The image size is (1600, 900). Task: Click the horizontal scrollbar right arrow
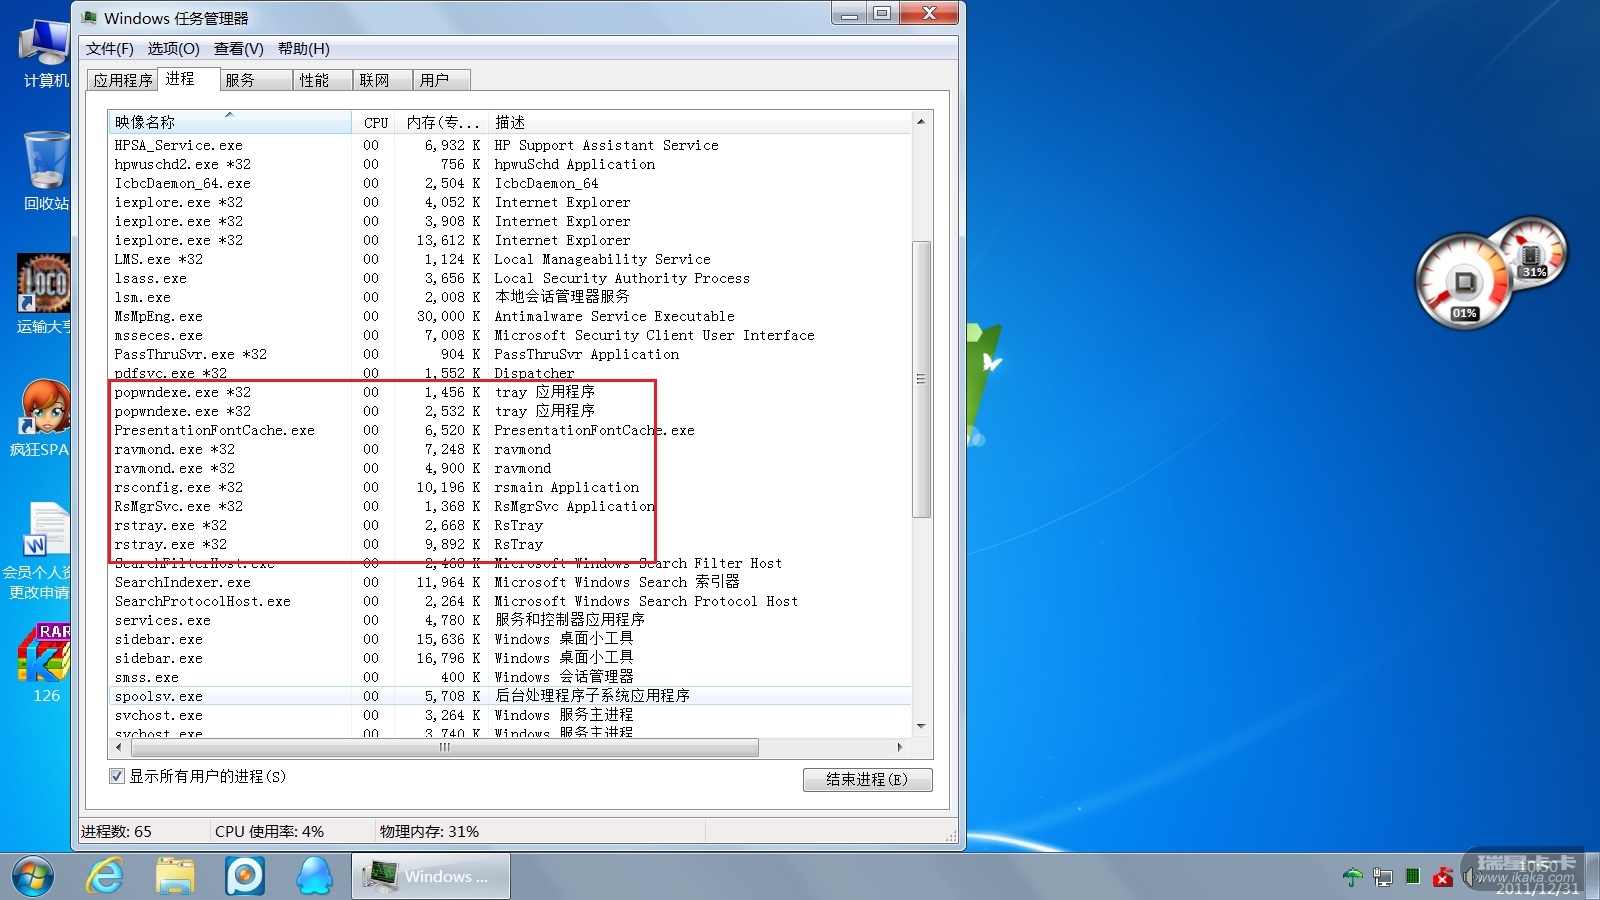pyautogui.click(x=900, y=747)
